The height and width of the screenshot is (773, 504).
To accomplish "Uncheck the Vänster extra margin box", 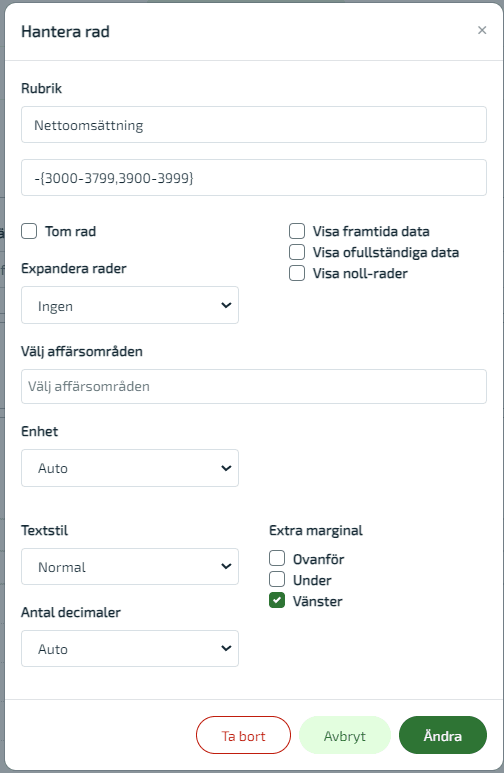I will click(277, 600).
